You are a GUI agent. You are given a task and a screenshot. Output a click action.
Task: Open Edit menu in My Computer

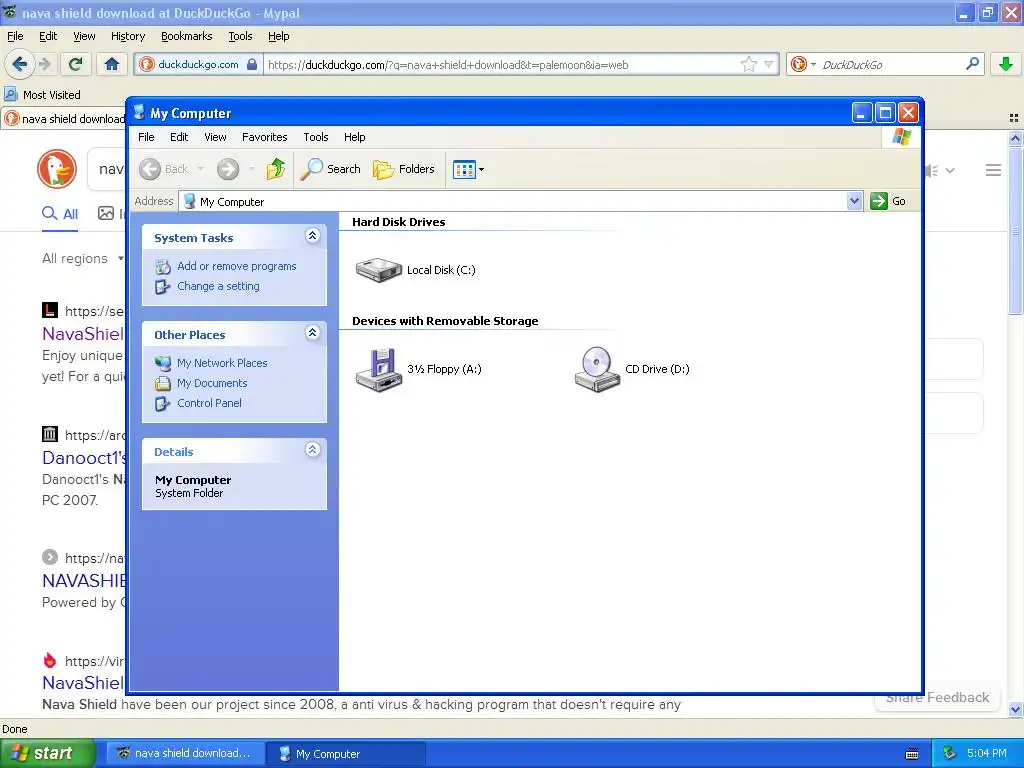pyautogui.click(x=179, y=137)
